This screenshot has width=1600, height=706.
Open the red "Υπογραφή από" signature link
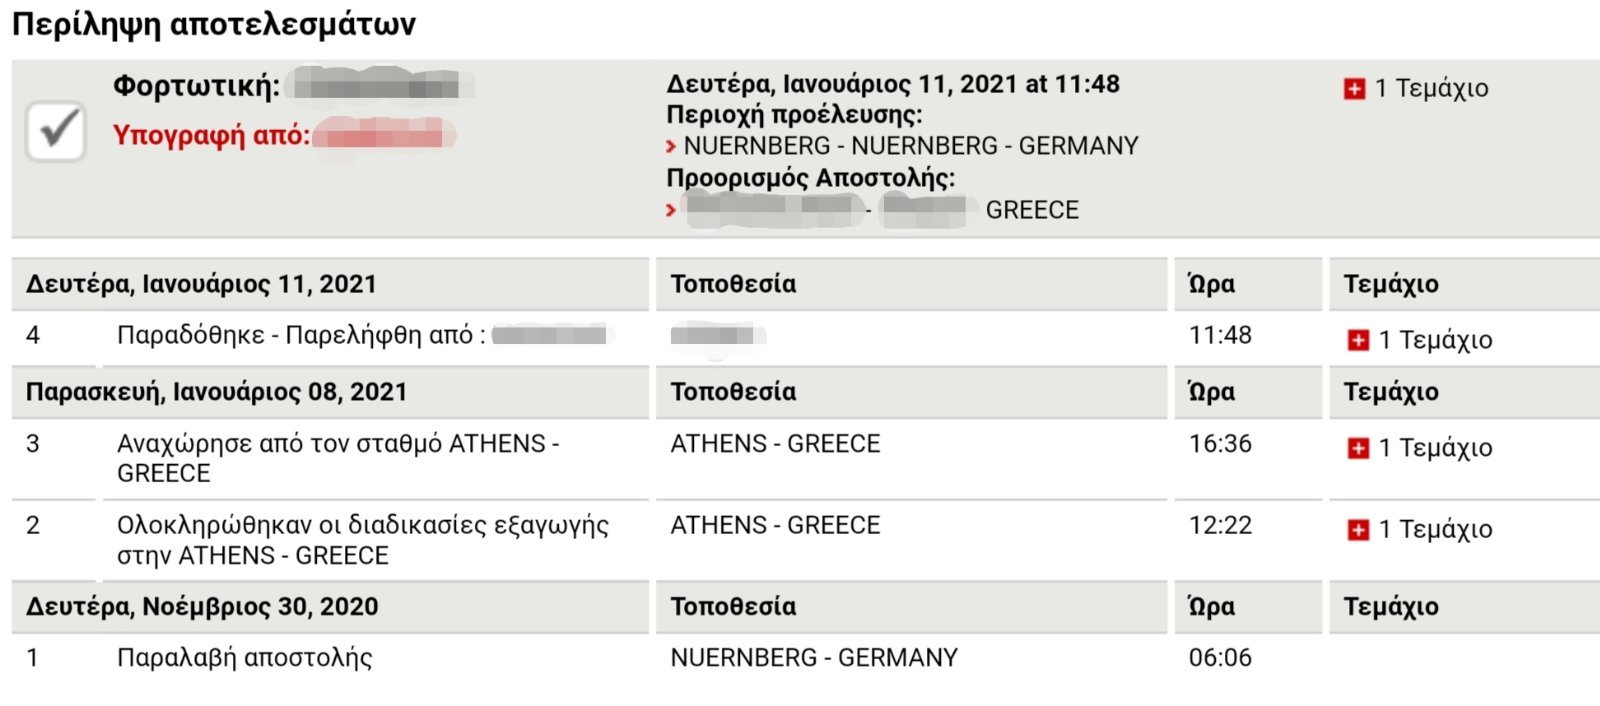(211, 135)
